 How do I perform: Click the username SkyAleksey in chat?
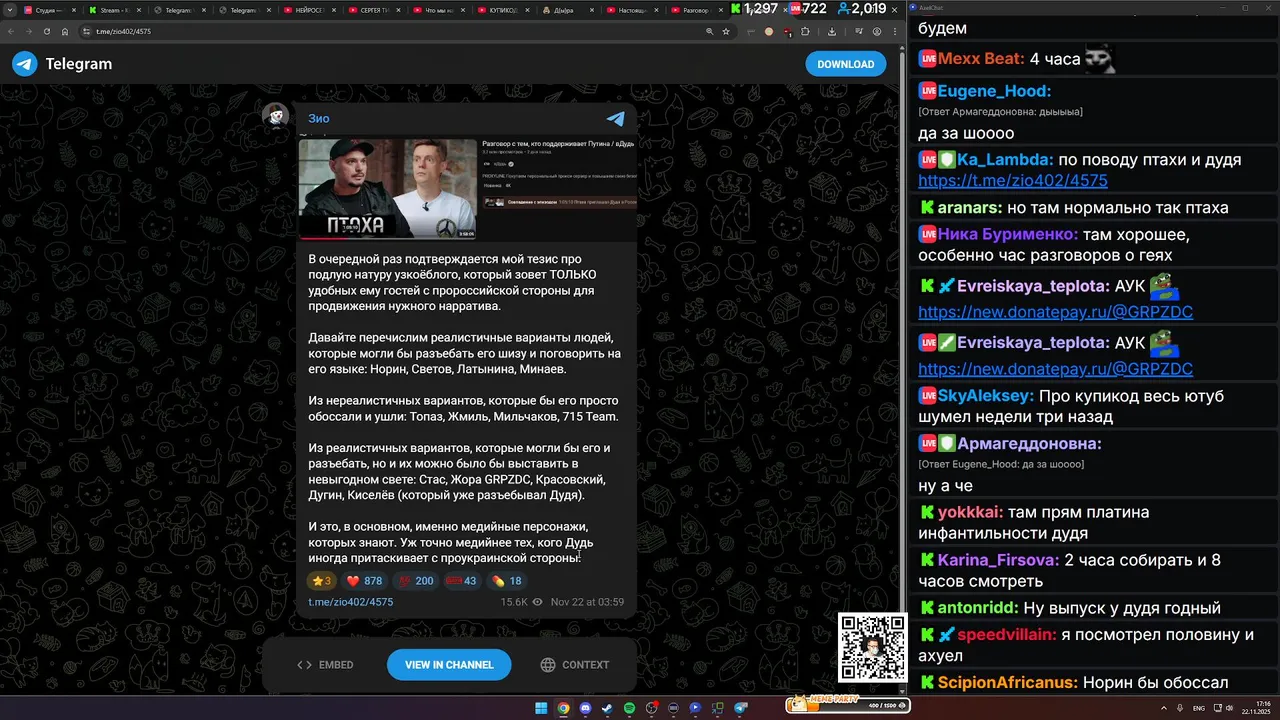point(986,396)
